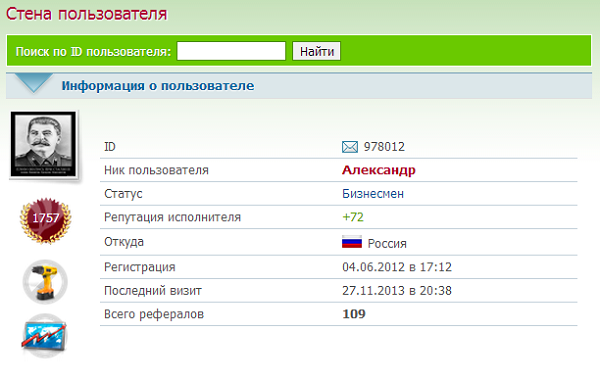This screenshot has height=380, width=600.
Task: Click the Регистрация label
Action: click(140, 267)
